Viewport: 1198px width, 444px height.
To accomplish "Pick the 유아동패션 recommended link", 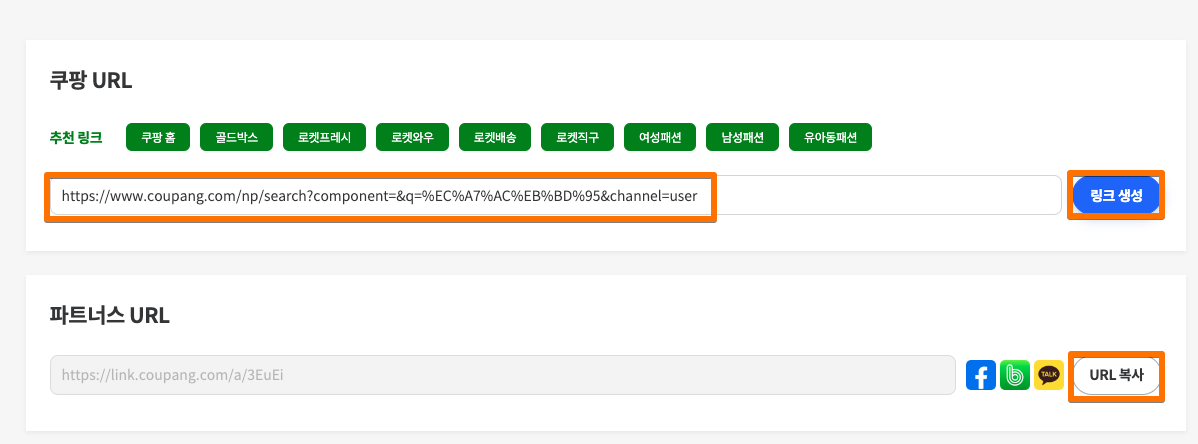I will [831, 138].
